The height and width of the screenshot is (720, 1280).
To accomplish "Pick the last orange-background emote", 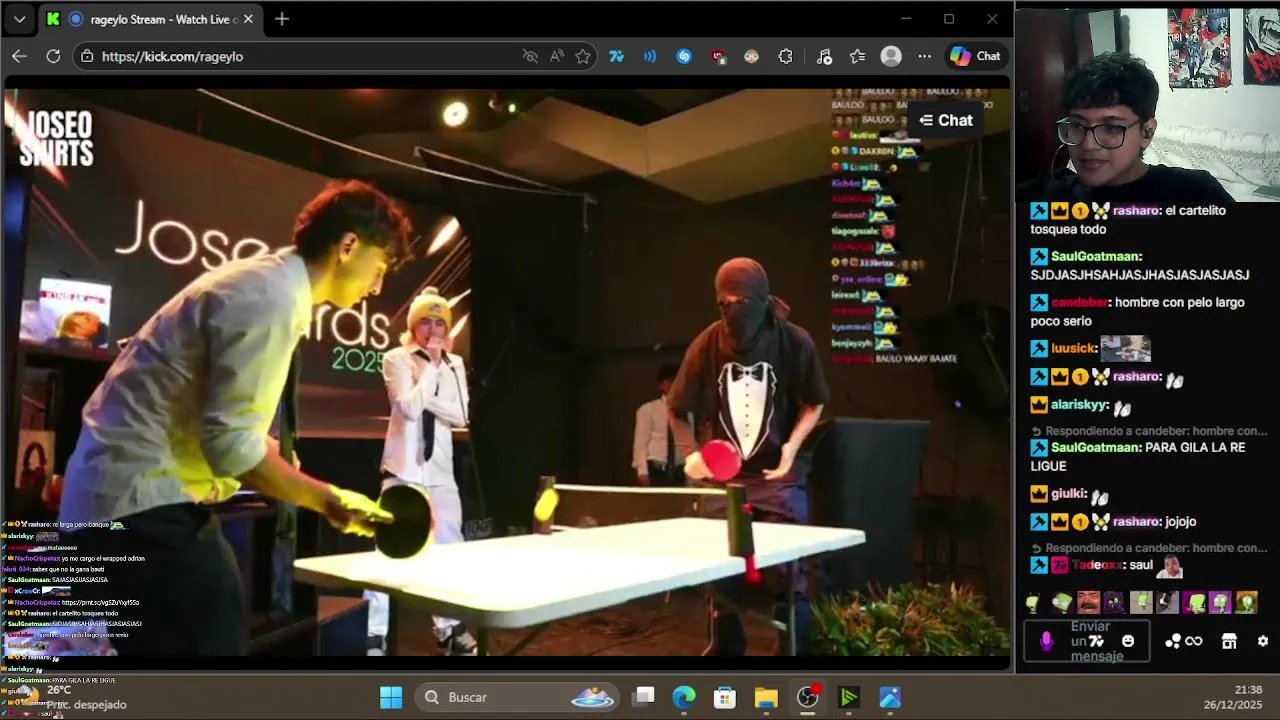I will pos(1246,602).
